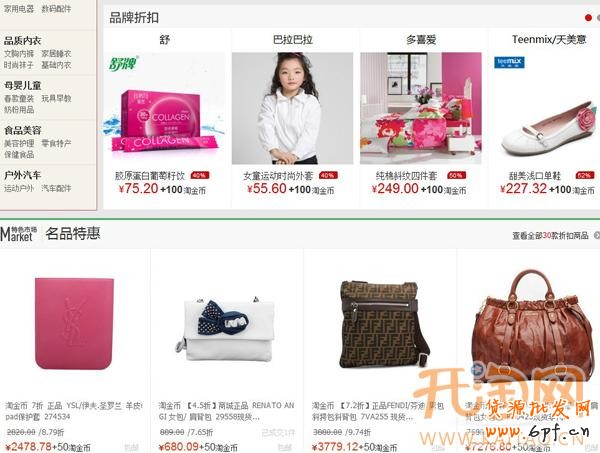
Task: Open the 文胸内裤 sidebar category
Action: [19, 54]
